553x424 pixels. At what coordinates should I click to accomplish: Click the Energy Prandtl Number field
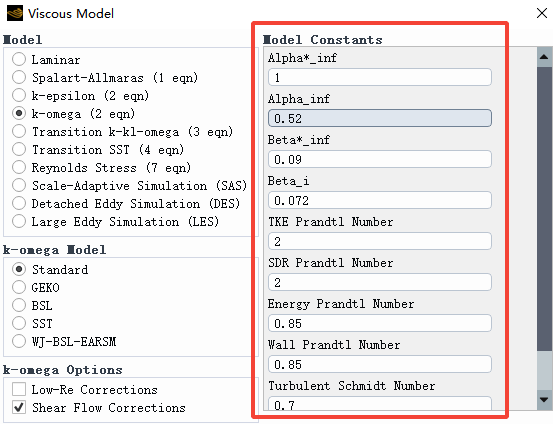(379, 323)
